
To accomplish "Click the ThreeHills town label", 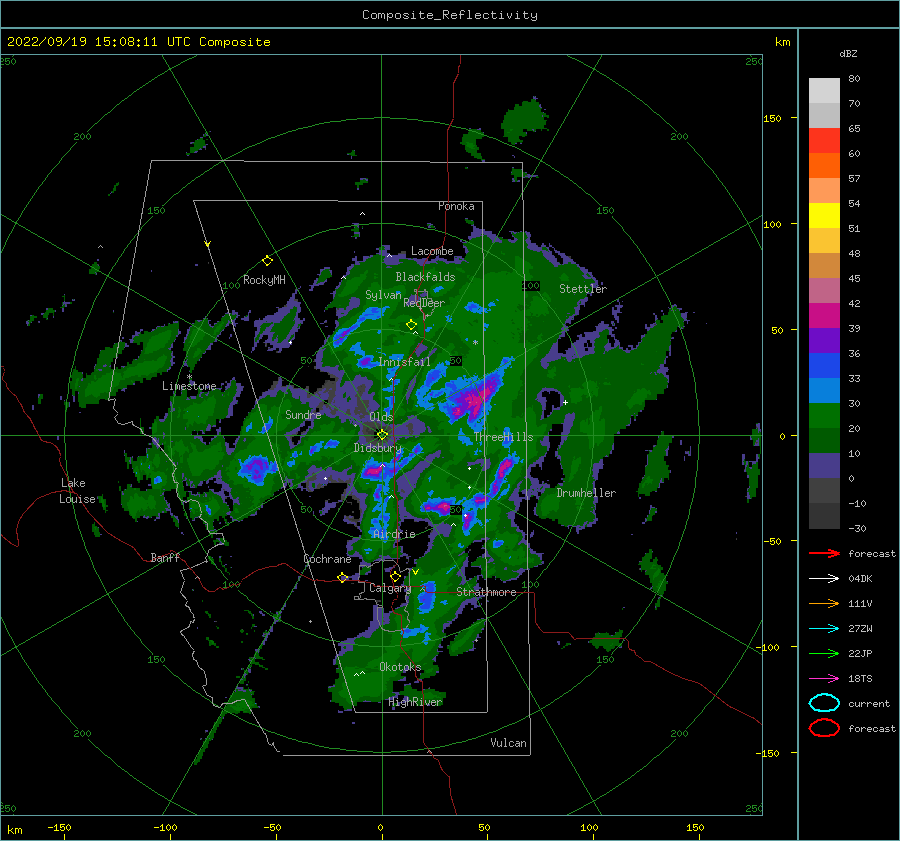I will click(x=503, y=437).
